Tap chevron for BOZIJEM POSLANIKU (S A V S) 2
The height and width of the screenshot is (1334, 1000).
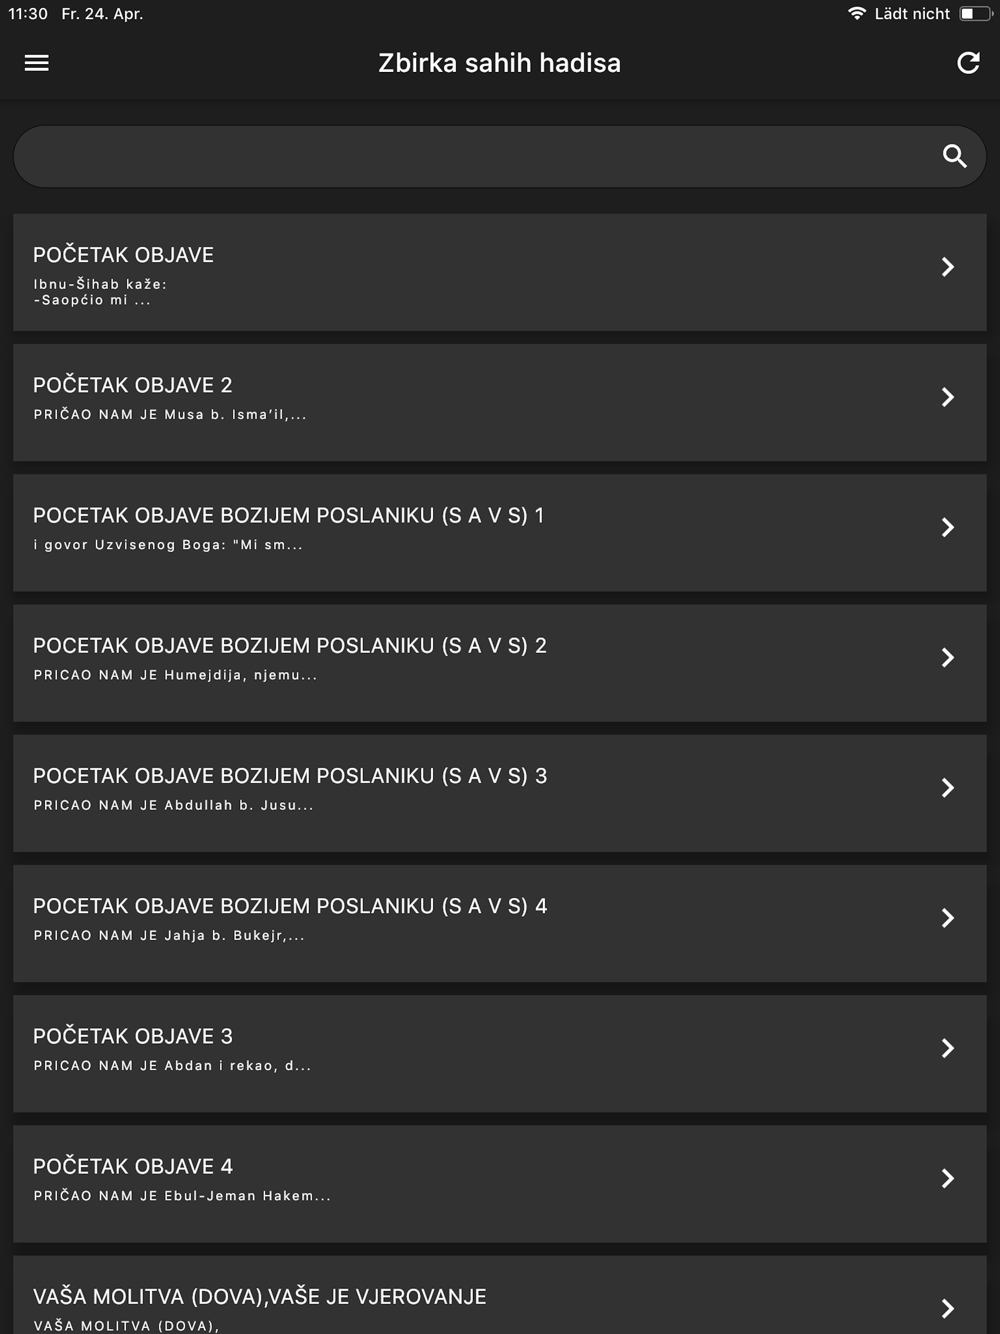948,657
